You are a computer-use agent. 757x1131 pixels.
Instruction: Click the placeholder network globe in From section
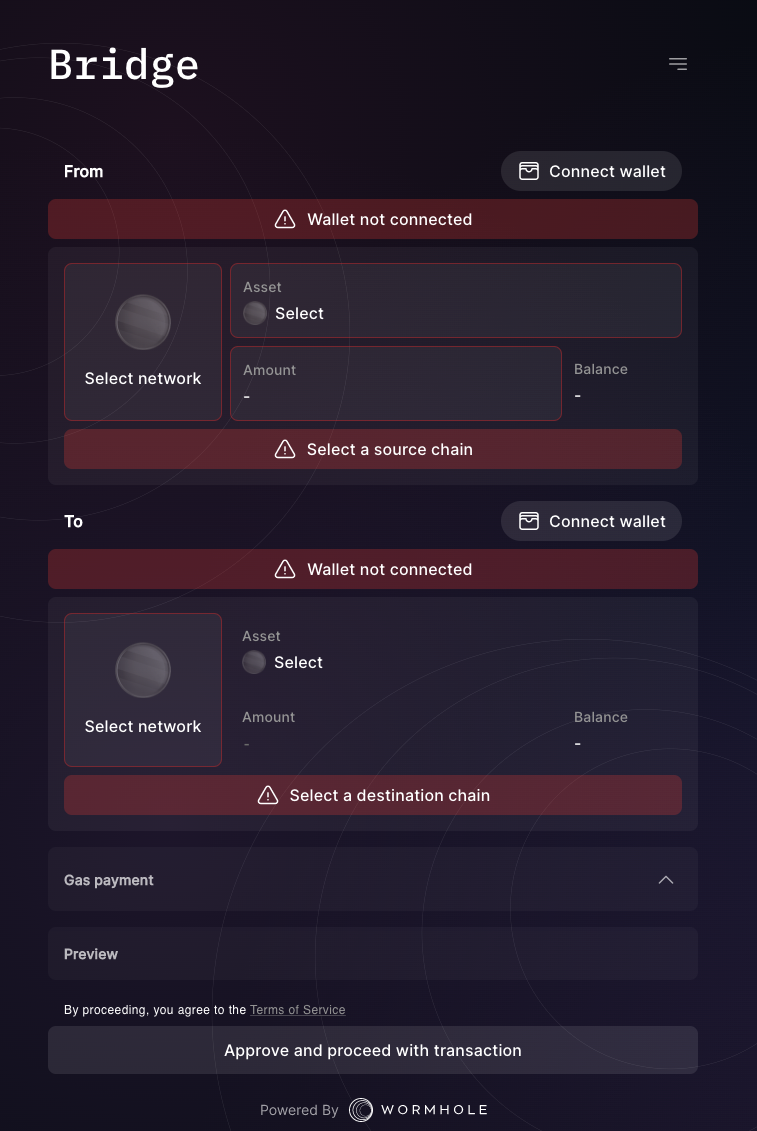point(143,322)
